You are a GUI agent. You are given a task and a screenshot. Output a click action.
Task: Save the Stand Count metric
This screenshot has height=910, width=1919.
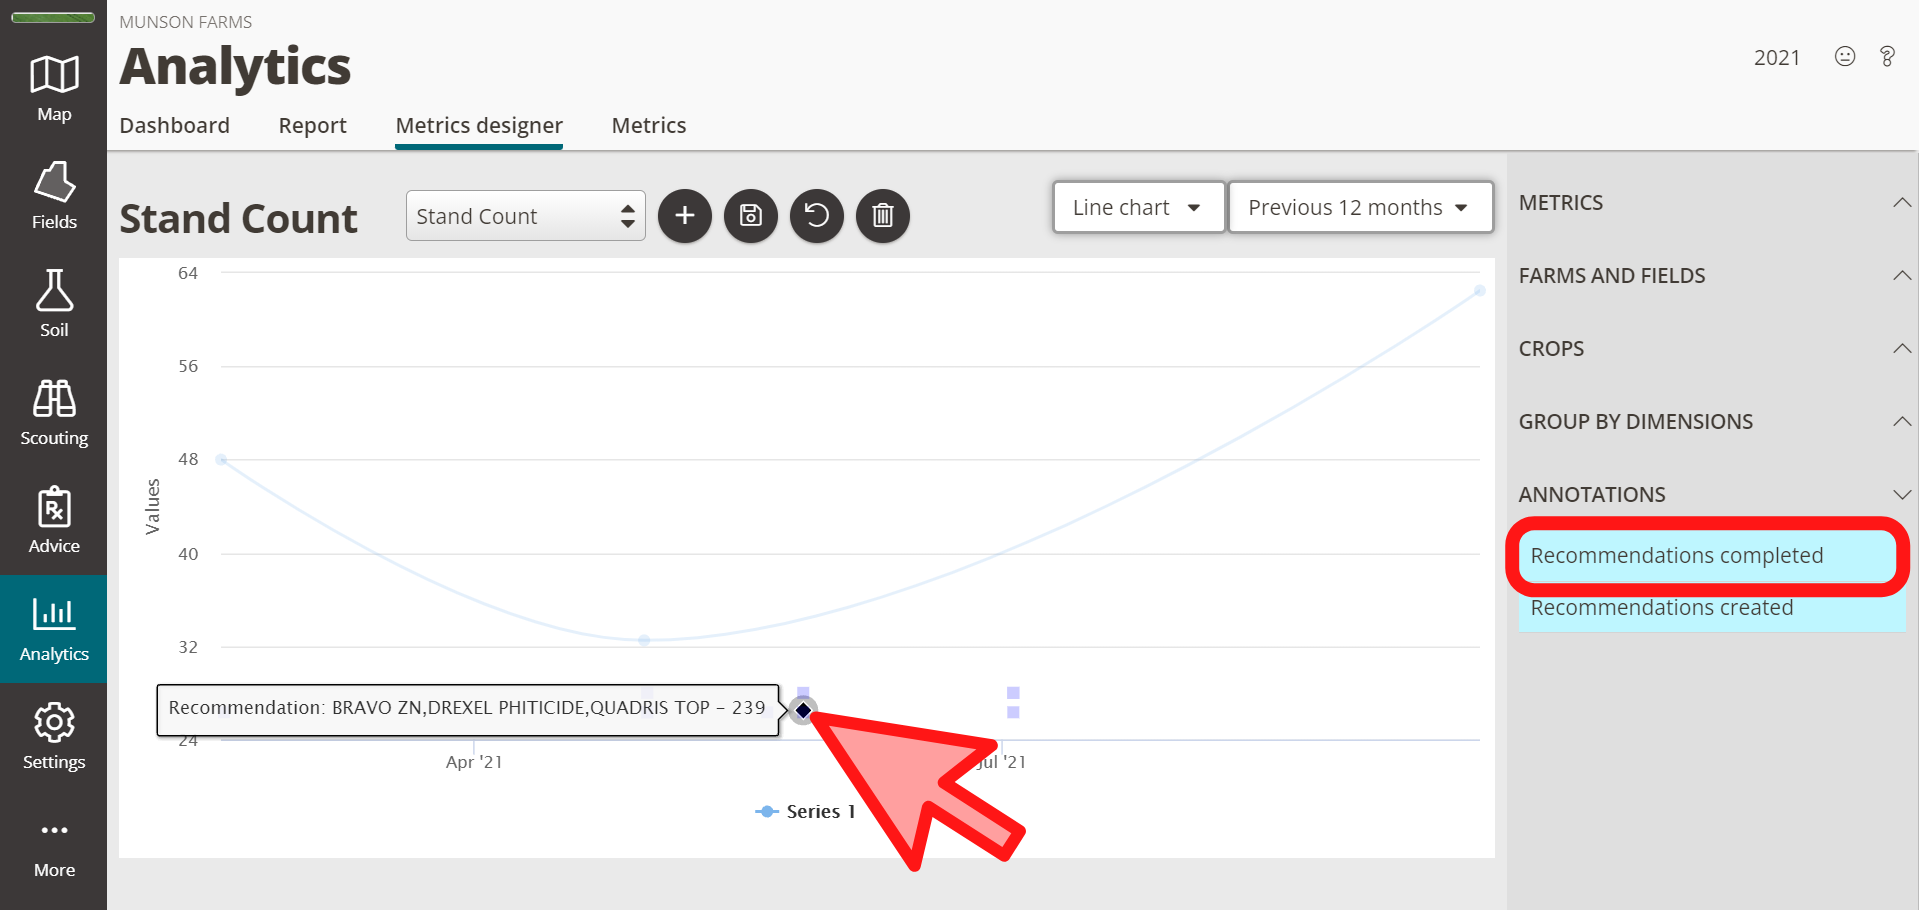[751, 215]
